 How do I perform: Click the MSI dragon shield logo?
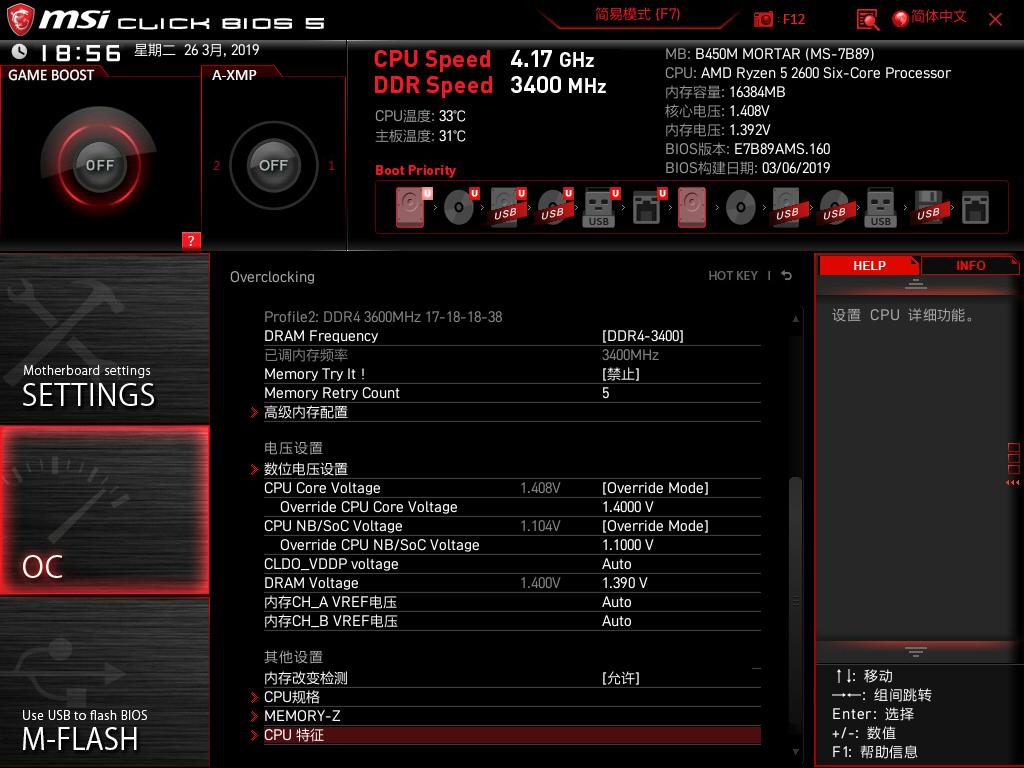coord(20,19)
